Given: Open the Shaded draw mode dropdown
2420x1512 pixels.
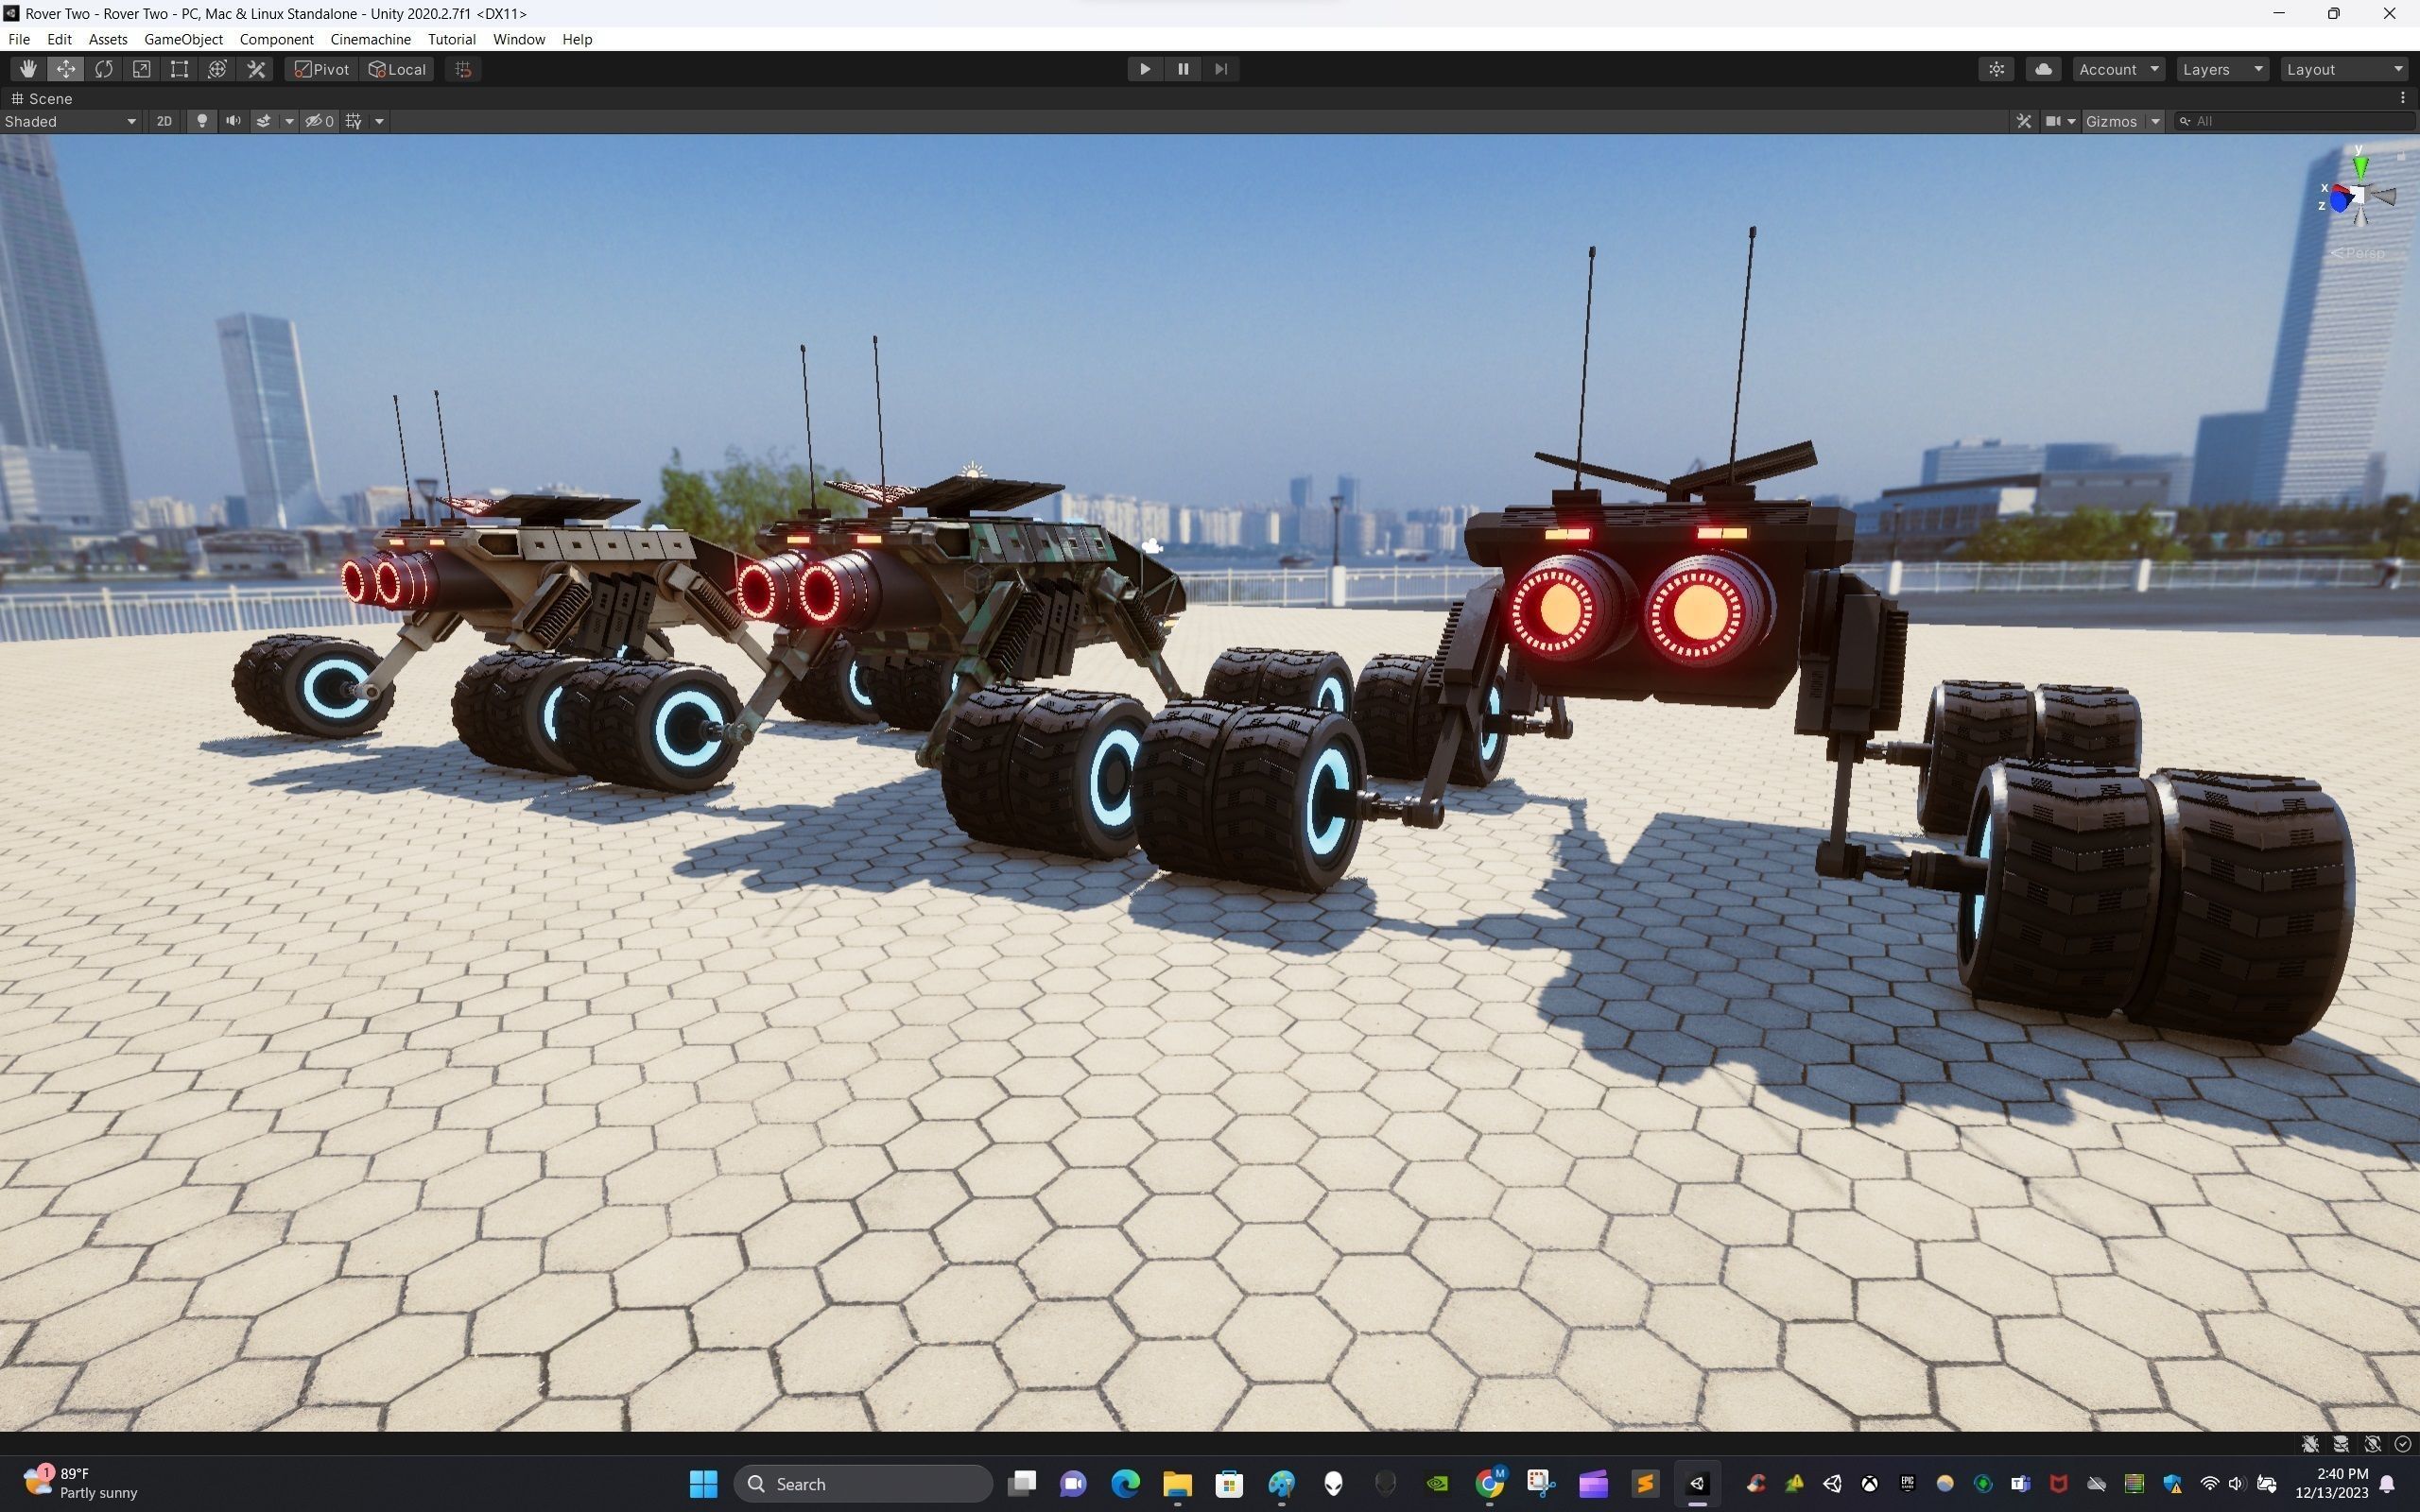Looking at the screenshot, I should tap(70, 121).
